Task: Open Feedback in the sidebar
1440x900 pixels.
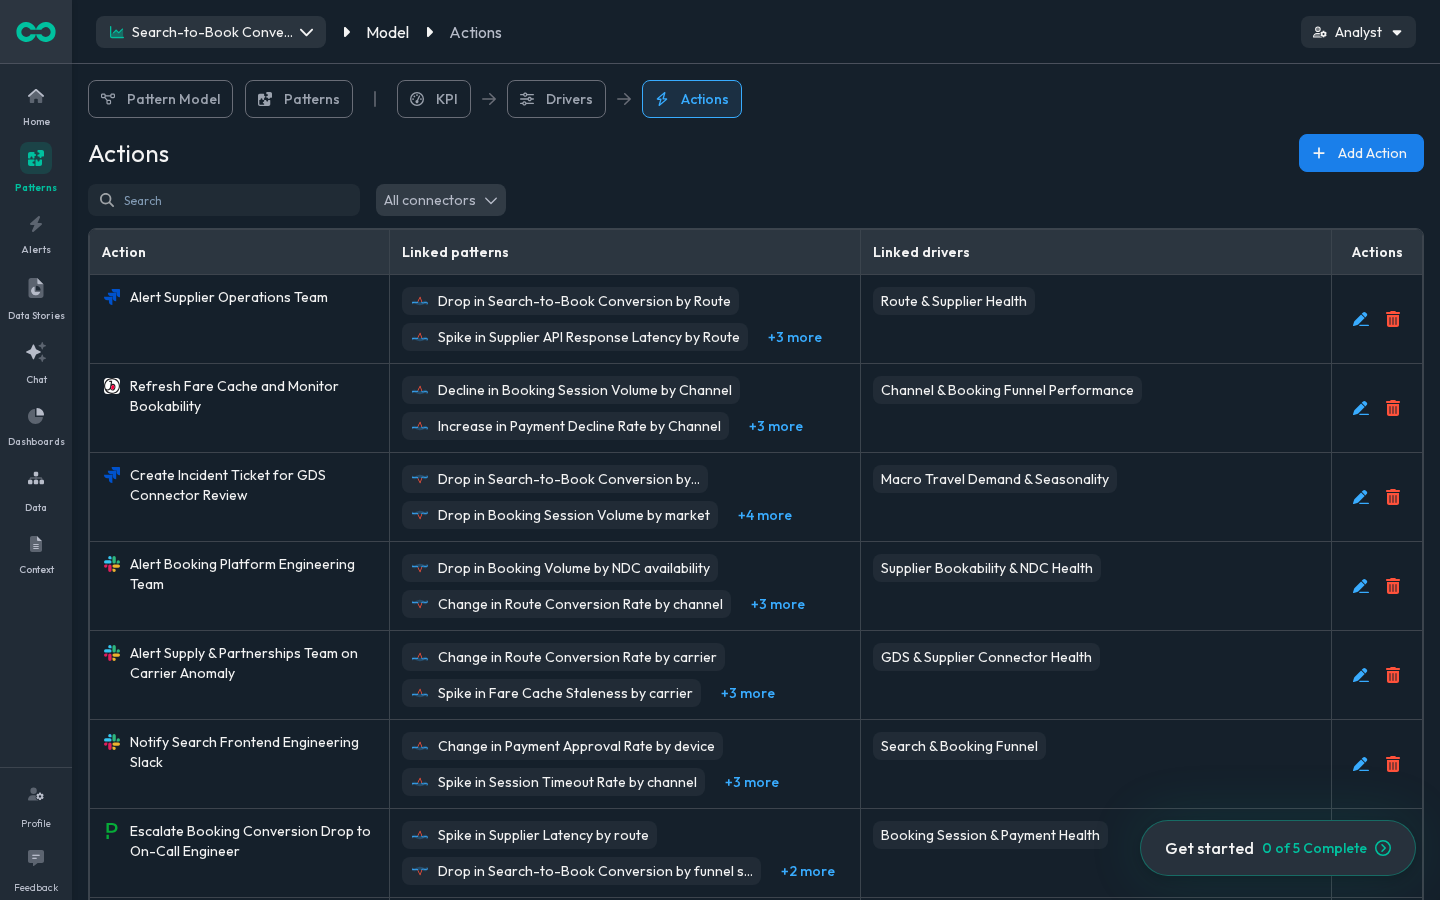Action: pos(36,870)
